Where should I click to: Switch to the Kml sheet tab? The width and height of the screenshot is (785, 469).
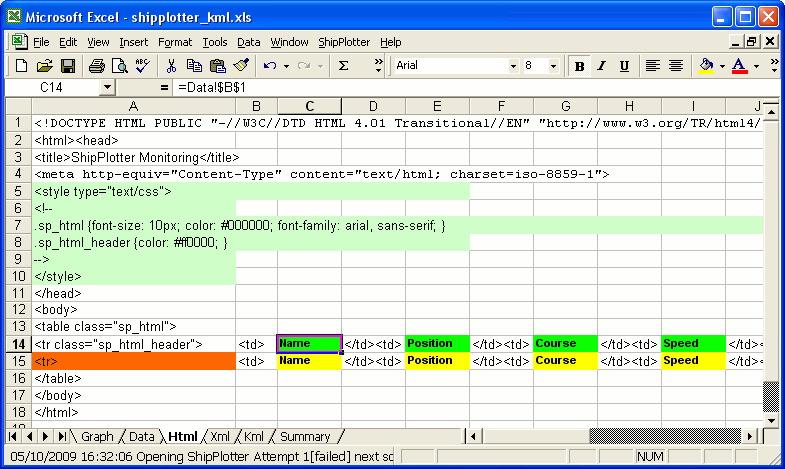(254, 436)
